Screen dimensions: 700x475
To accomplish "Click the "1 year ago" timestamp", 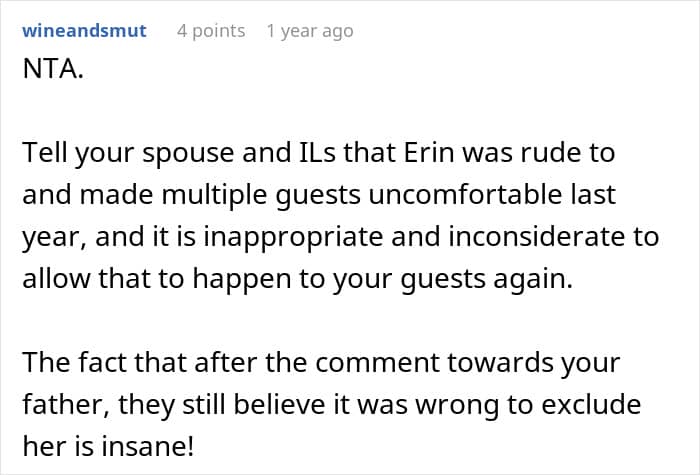I will tap(309, 31).
